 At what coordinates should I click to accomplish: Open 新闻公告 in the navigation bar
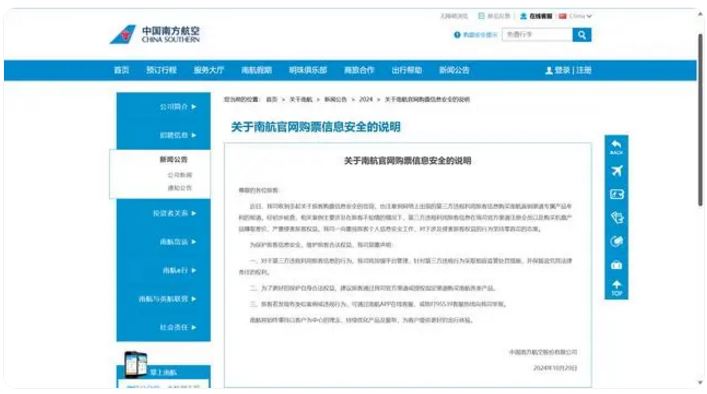click(454, 70)
